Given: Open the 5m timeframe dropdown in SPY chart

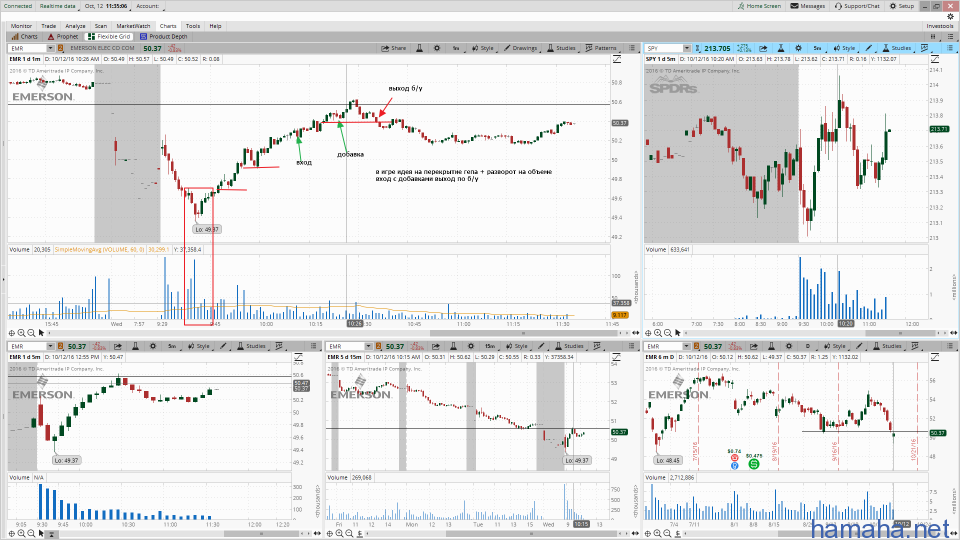Looking at the screenshot, I should (x=817, y=48).
